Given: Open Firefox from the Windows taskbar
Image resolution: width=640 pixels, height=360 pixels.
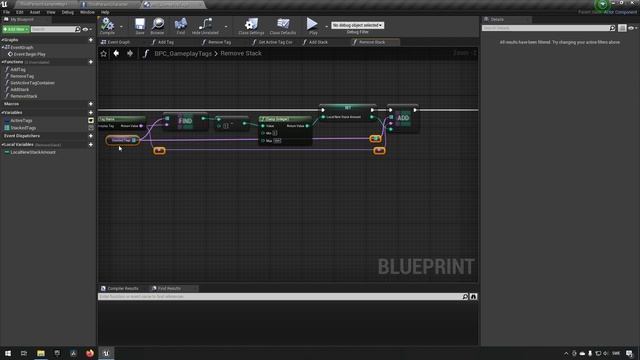Looking at the screenshot, I should tap(90, 353).
